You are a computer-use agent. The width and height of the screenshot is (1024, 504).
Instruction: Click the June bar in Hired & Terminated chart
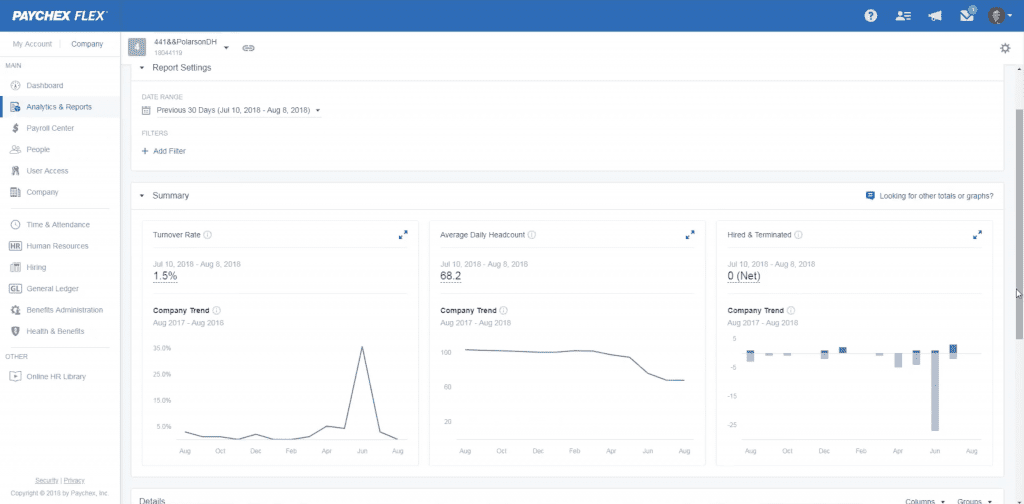click(935, 390)
